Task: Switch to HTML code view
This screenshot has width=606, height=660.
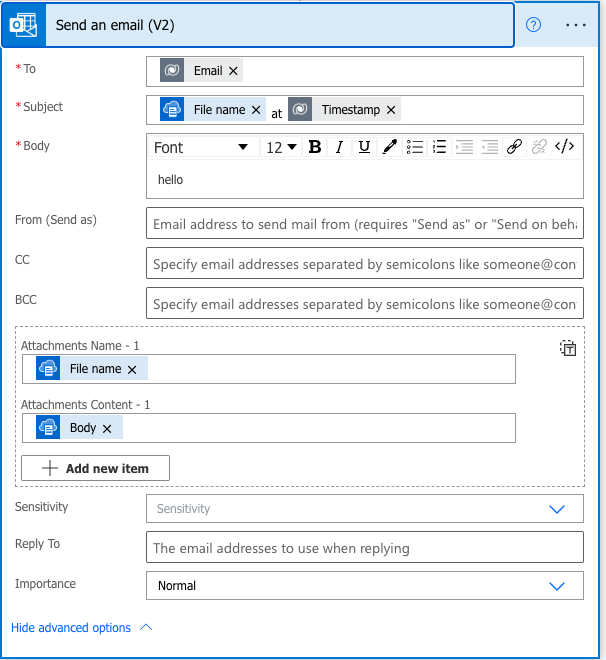Action: (x=565, y=147)
